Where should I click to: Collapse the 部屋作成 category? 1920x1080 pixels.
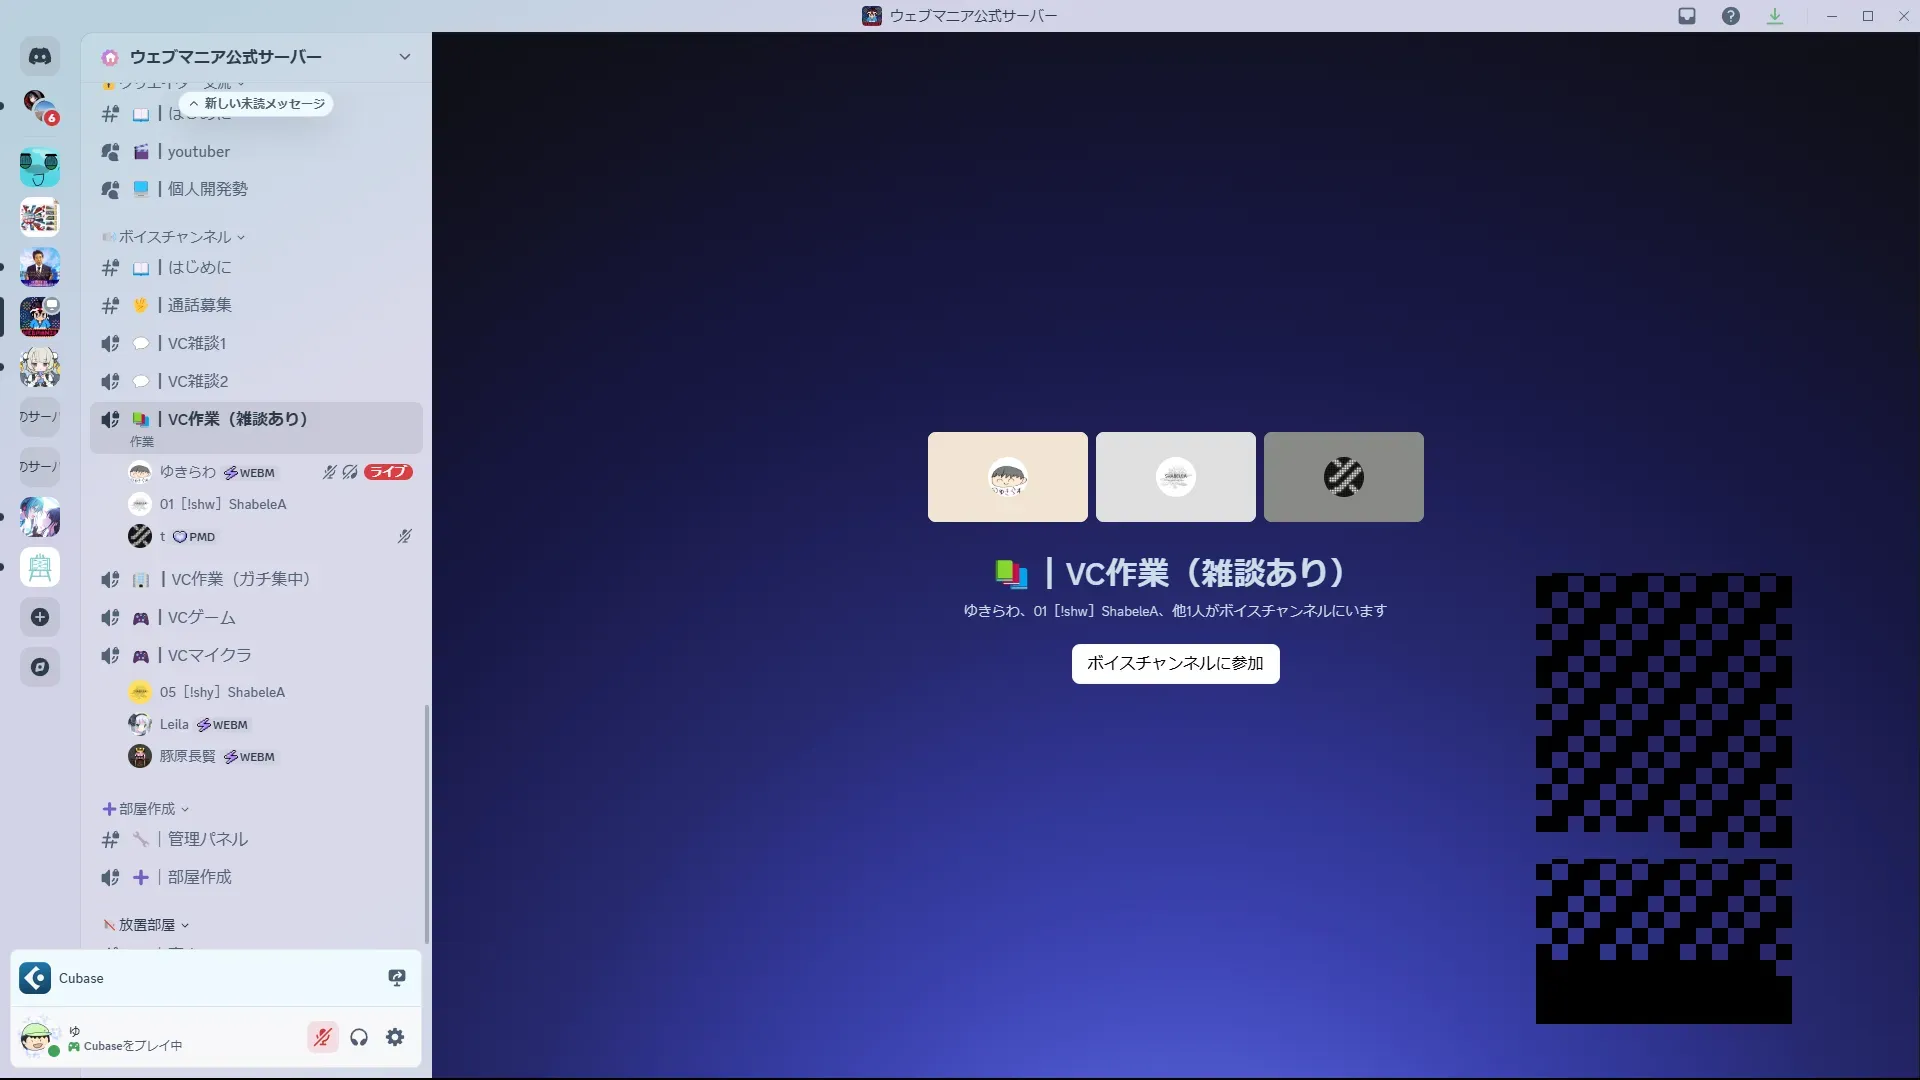[x=147, y=809]
